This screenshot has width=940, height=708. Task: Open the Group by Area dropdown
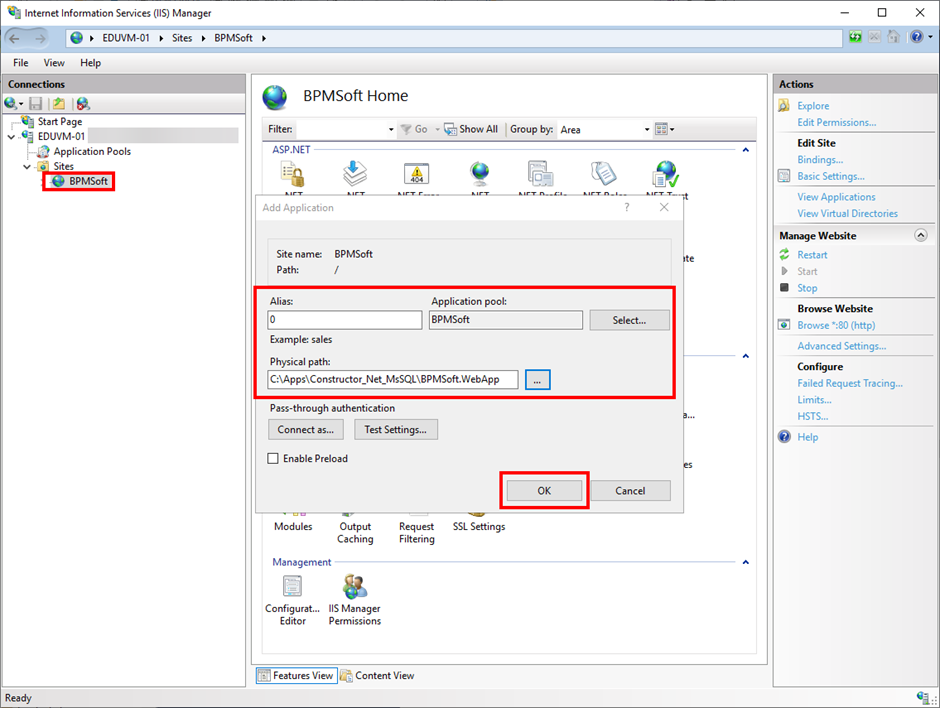pos(647,129)
